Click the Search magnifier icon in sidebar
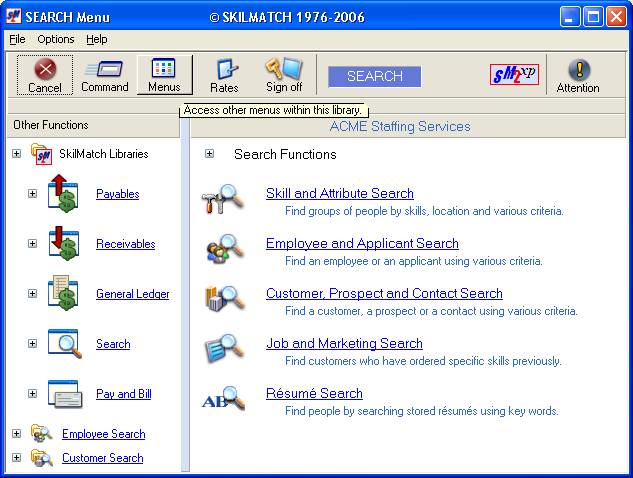 pos(64,343)
